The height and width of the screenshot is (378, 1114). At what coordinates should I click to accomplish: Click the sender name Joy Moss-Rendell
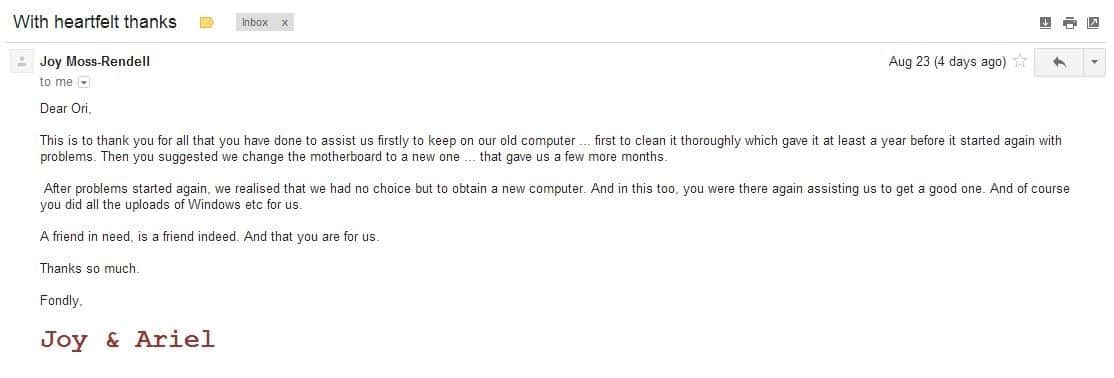pos(95,62)
